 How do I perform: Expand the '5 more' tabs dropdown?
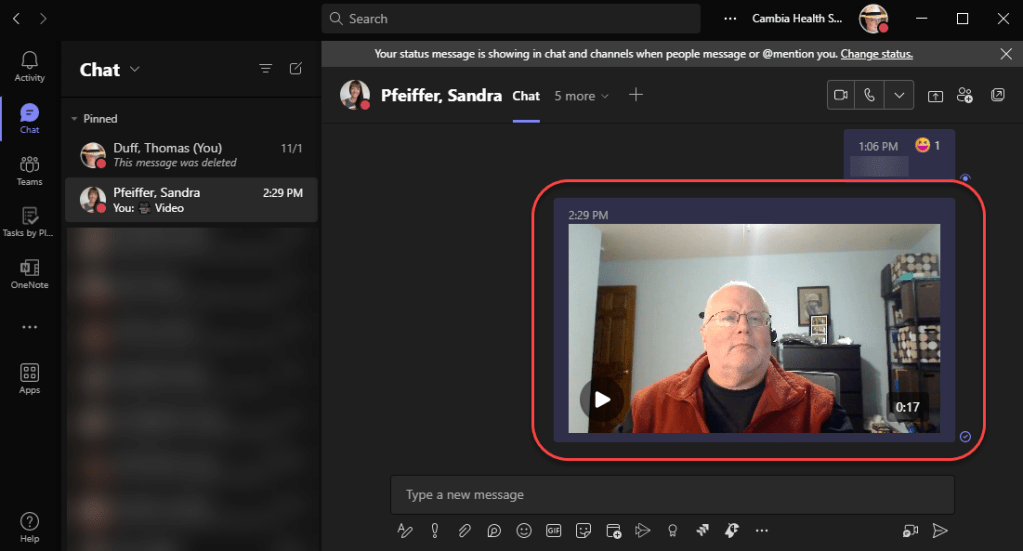581,96
